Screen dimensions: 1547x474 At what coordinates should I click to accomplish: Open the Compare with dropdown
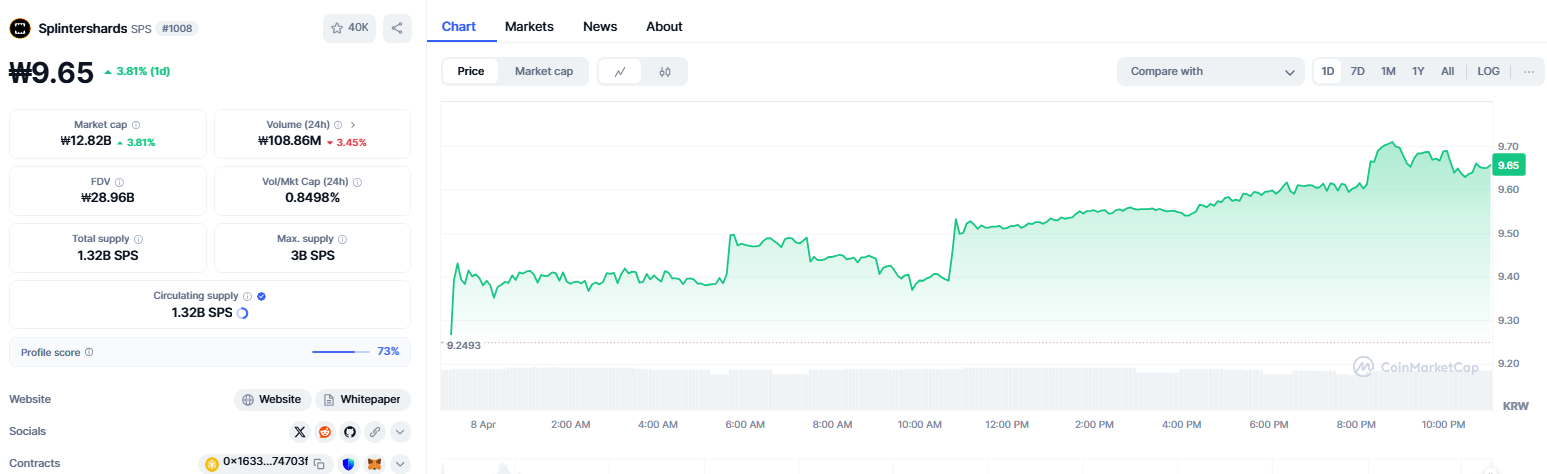pyautogui.click(x=1211, y=72)
